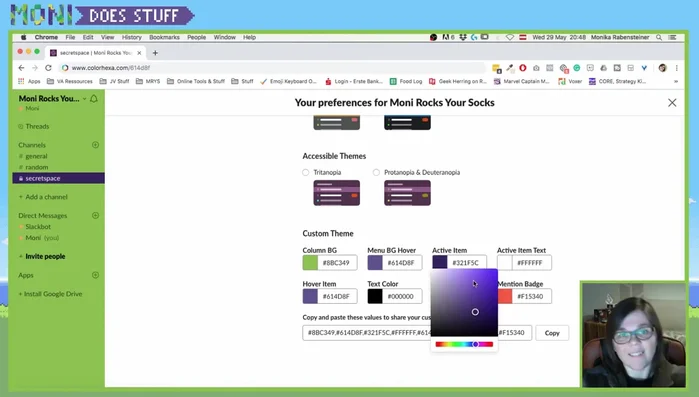This screenshot has height=397, width=699.
Task: Open the Chrome three-dot menu
Action: (676, 68)
